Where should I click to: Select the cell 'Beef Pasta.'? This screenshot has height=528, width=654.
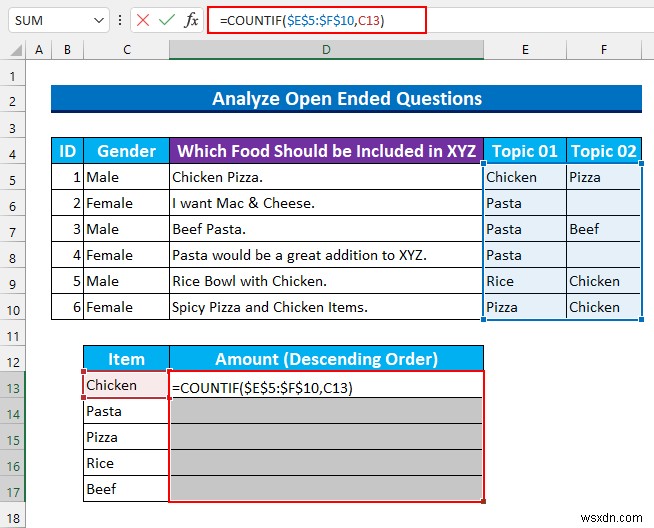326,229
